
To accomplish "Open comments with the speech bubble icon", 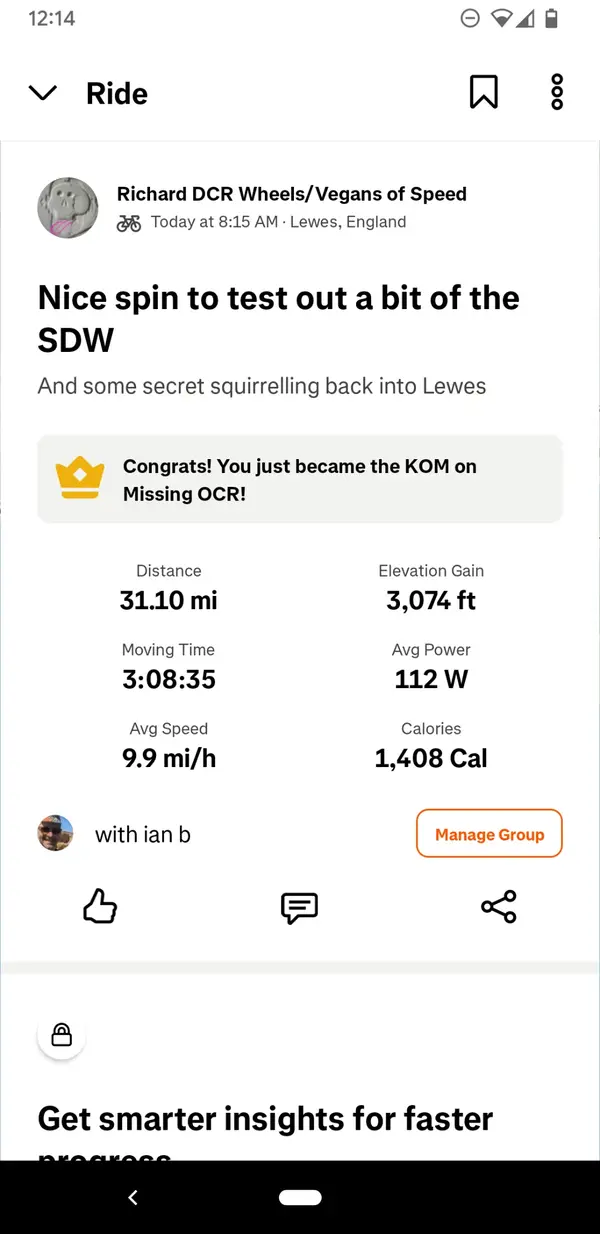I will [x=299, y=907].
